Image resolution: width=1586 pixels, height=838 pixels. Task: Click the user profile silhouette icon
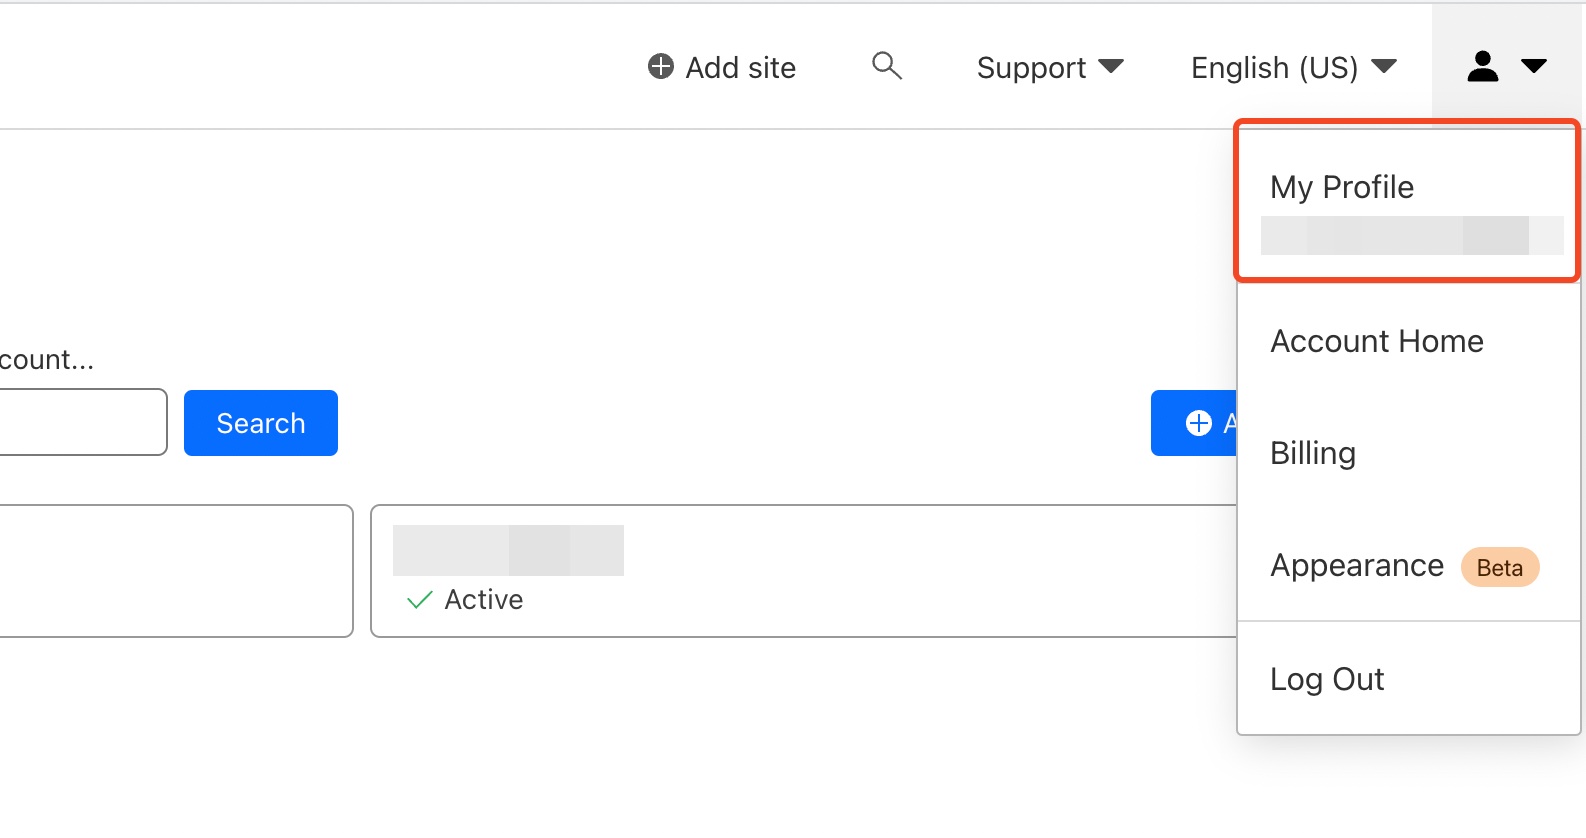click(x=1482, y=67)
